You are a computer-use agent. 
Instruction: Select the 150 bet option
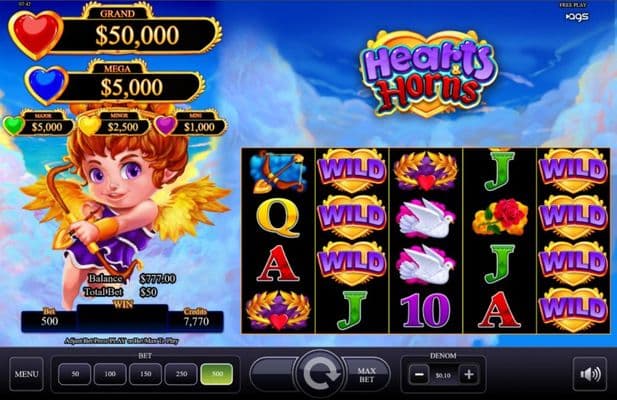[146, 374]
